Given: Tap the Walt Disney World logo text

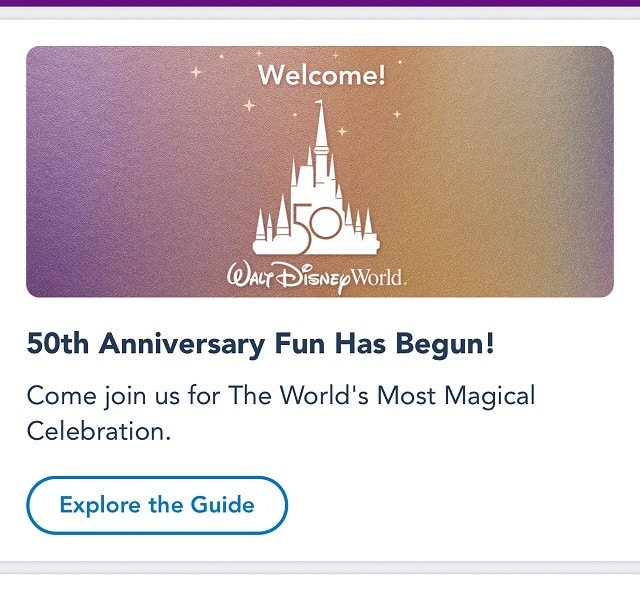Looking at the screenshot, I should coord(316,278).
